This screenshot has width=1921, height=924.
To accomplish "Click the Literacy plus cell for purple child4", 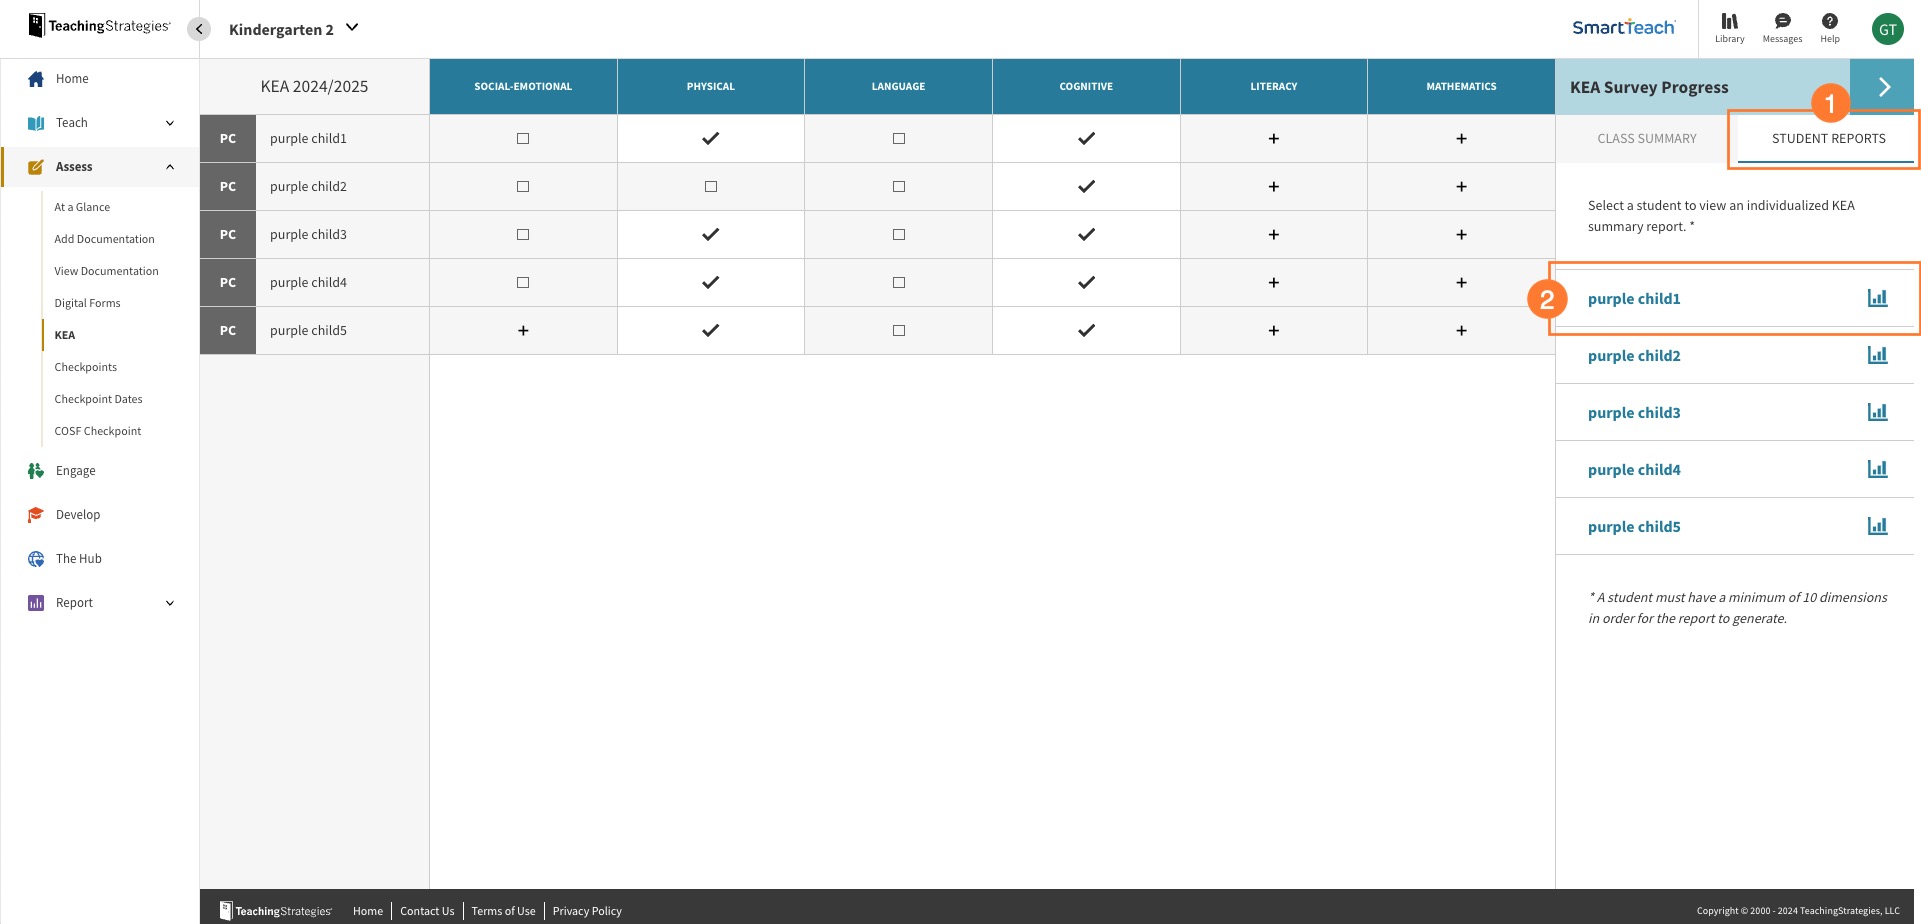I will coord(1273,282).
